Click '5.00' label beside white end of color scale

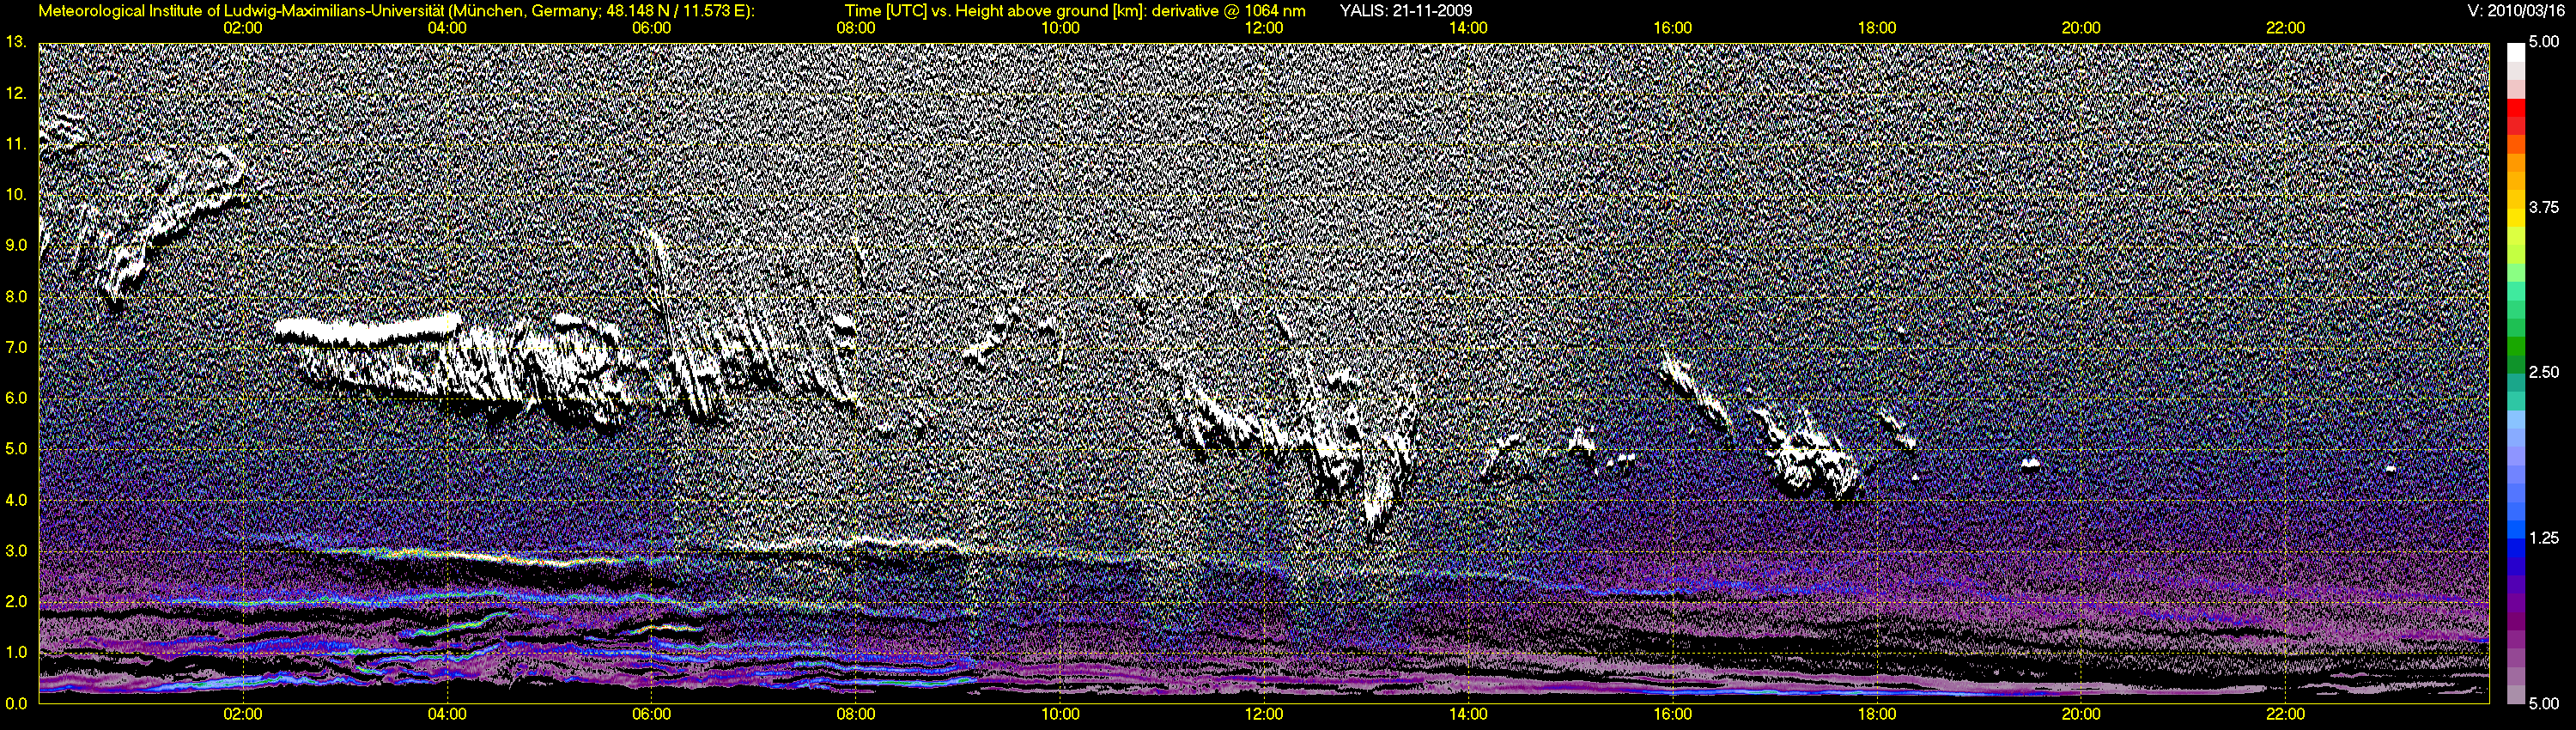point(2543,42)
